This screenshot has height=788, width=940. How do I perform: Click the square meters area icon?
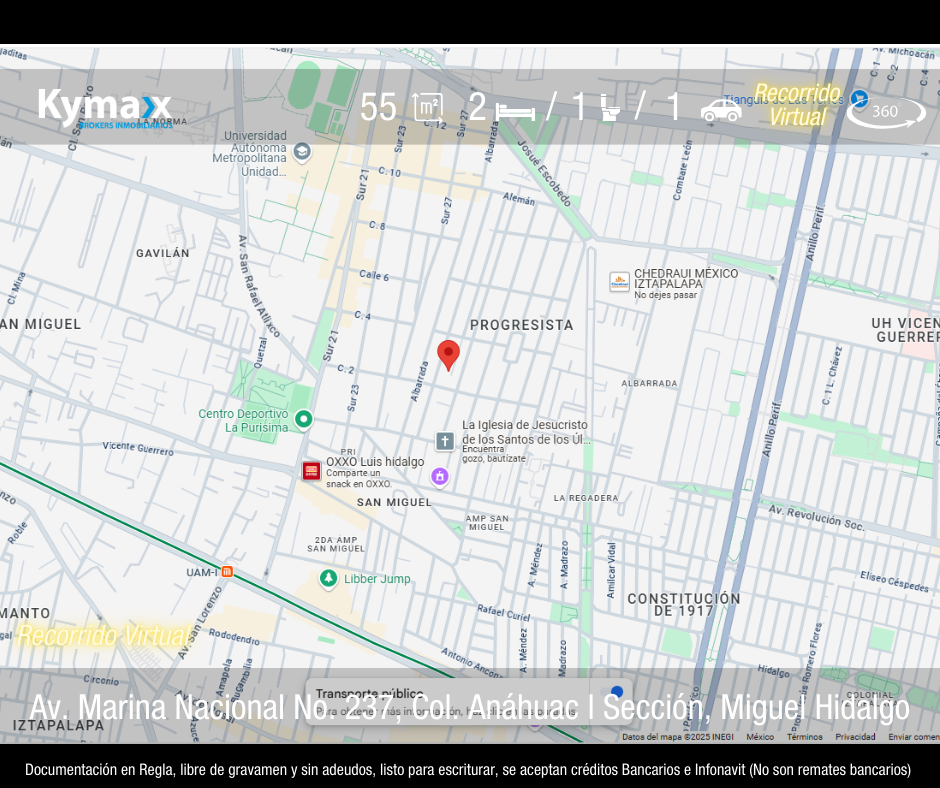tap(429, 108)
